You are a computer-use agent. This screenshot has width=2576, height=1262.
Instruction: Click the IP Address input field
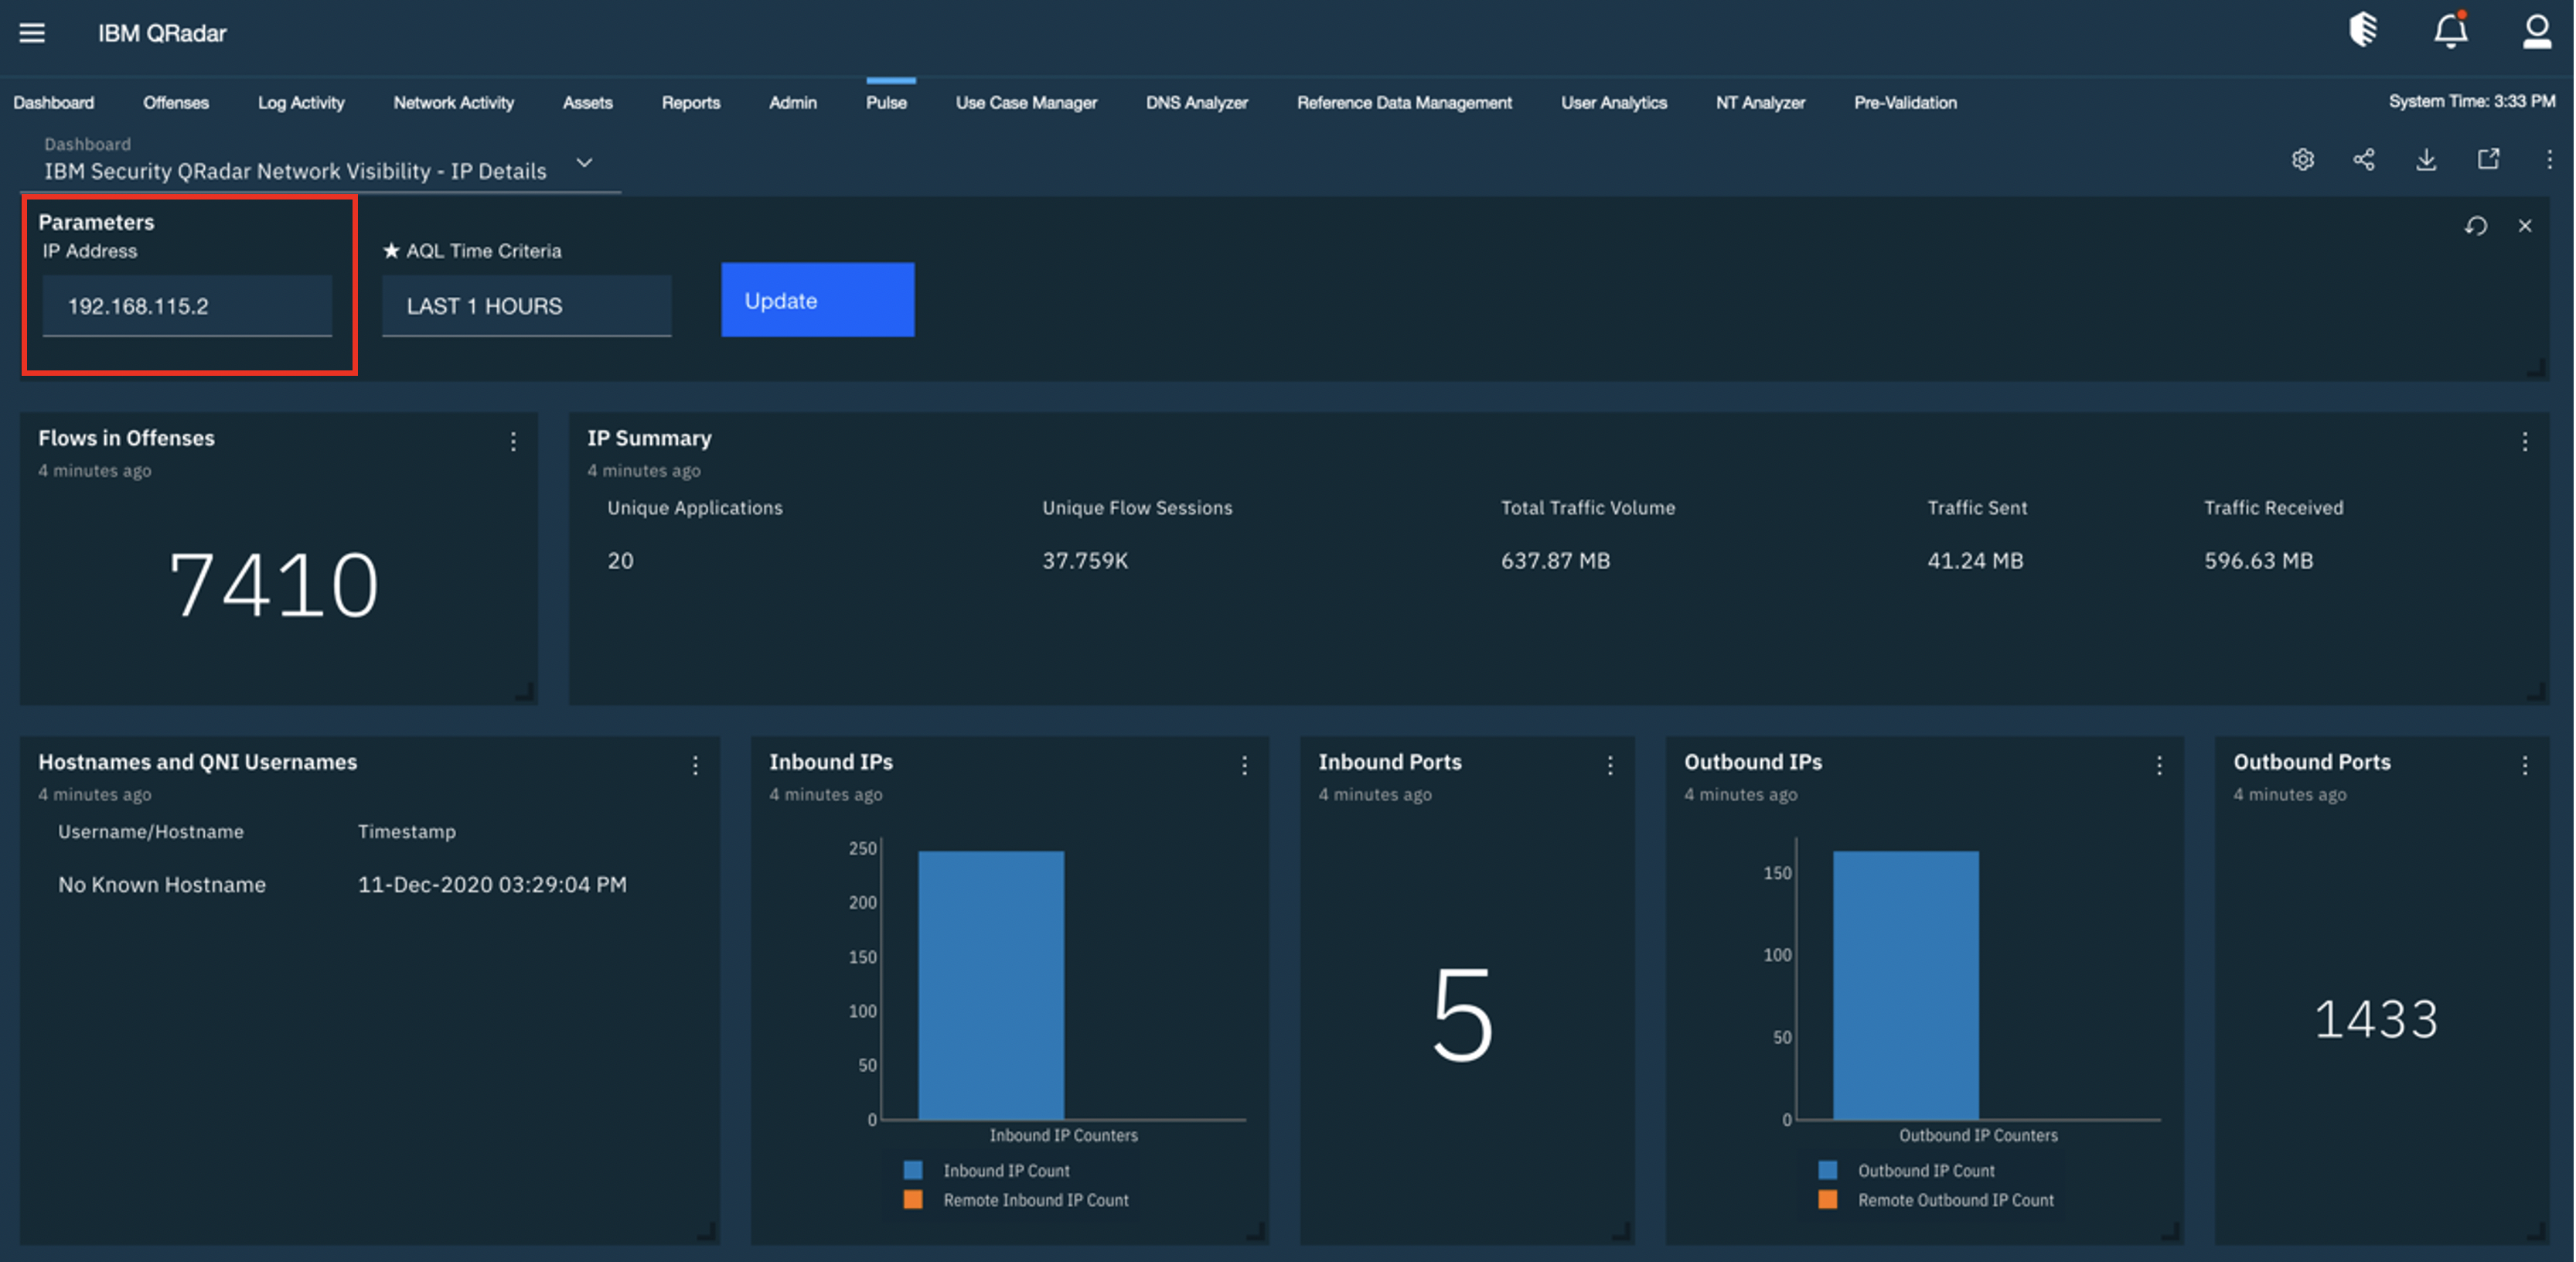tap(187, 306)
